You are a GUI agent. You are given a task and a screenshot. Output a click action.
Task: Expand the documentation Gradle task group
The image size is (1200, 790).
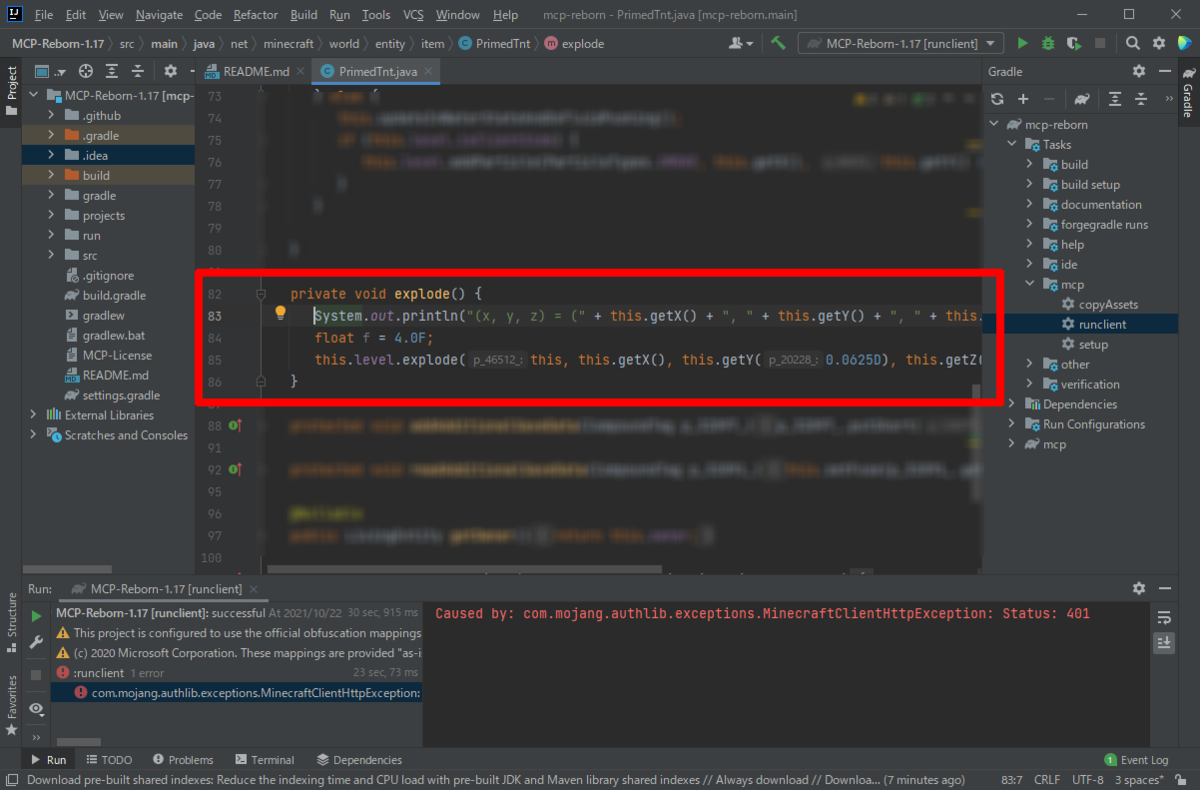point(1030,204)
